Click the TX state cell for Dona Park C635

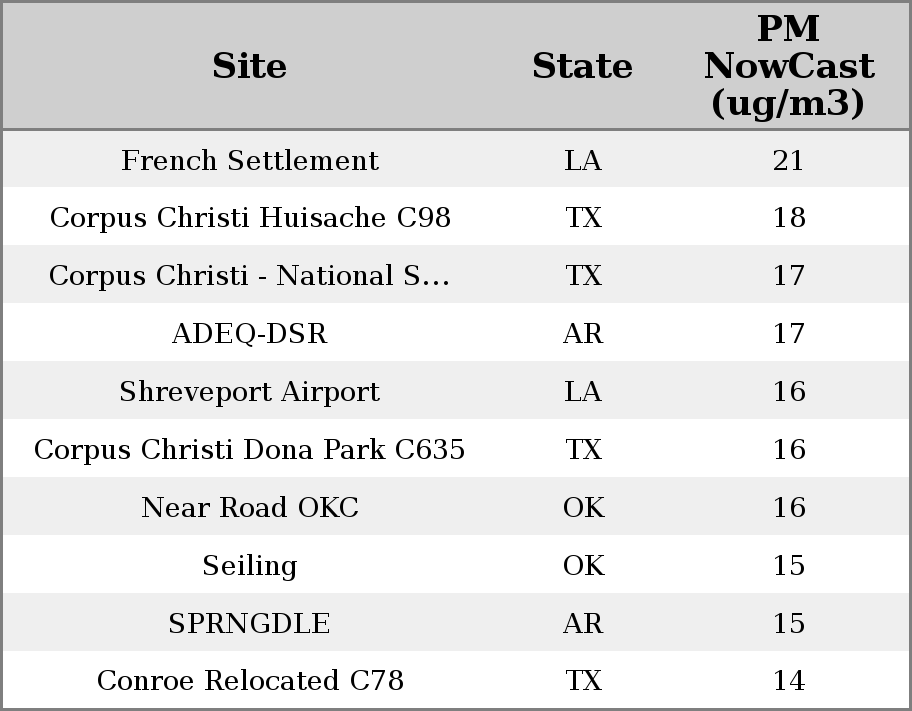(x=583, y=450)
